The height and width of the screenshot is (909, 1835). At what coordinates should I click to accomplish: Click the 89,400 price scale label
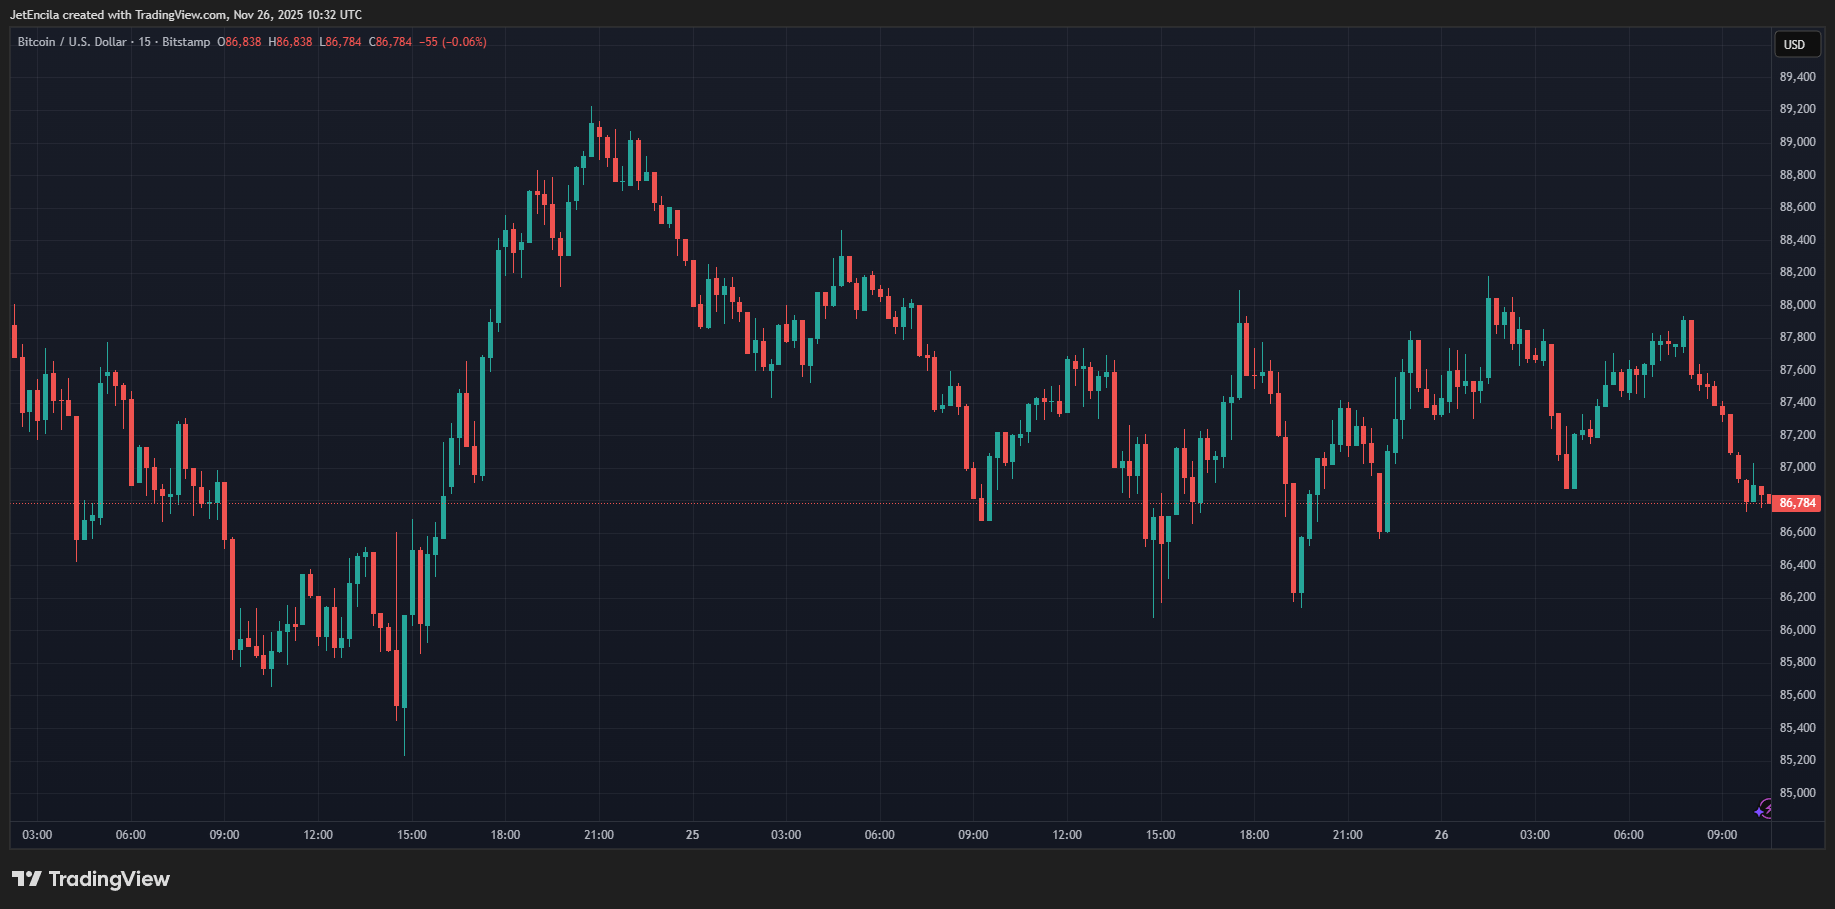pos(1797,77)
